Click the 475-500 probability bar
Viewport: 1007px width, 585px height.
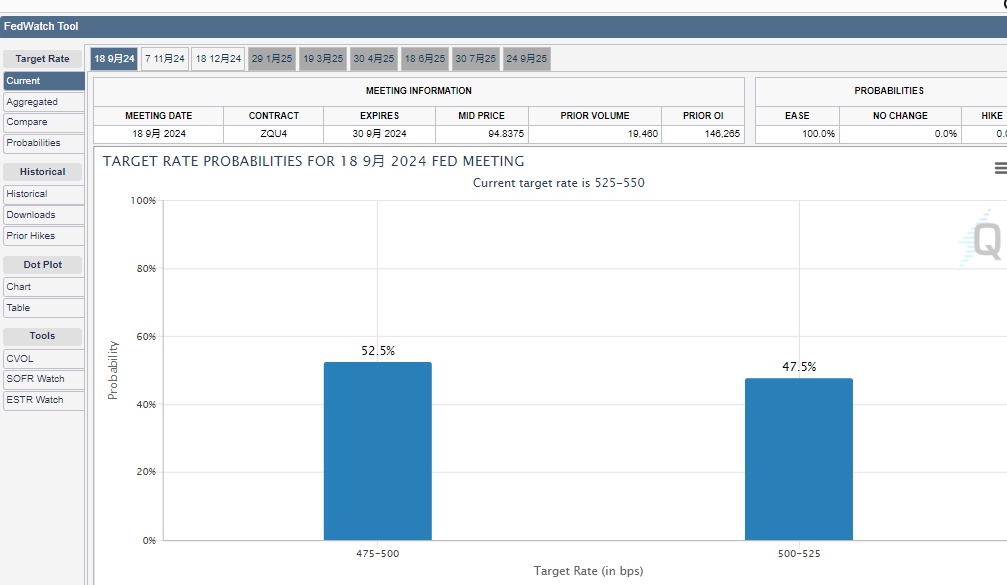pyautogui.click(x=377, y=450)
